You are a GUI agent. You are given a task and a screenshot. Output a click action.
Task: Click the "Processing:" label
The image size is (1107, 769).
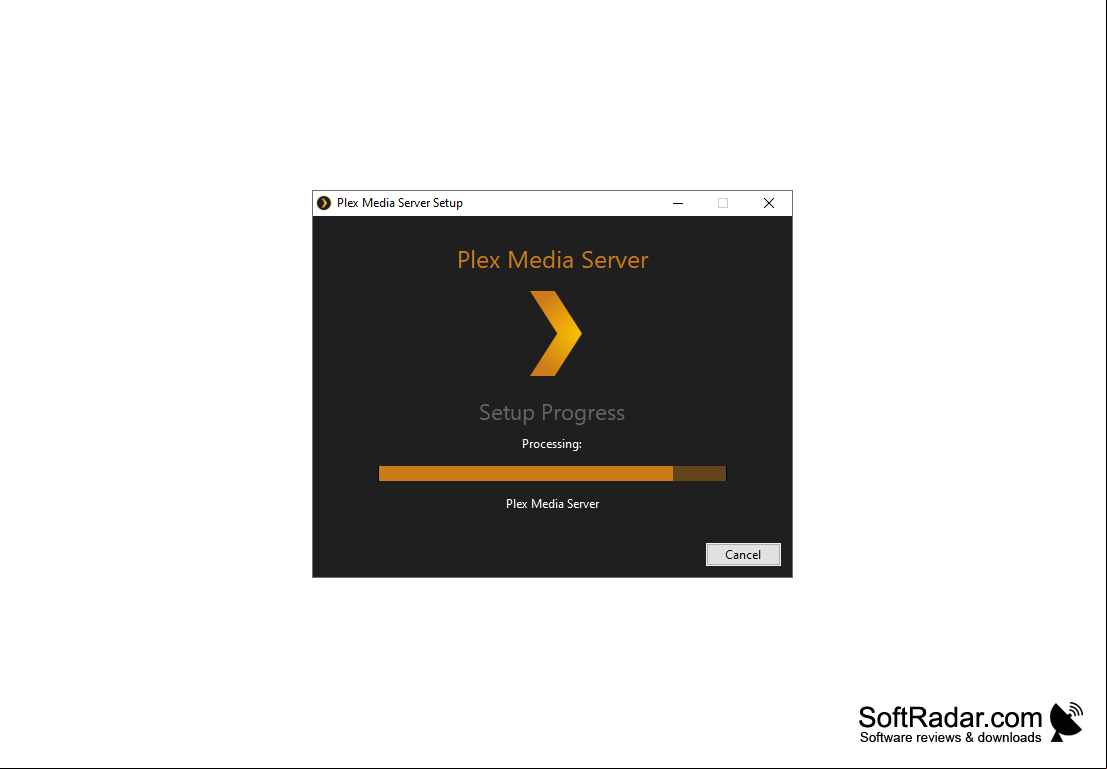[x=552, y=444]
